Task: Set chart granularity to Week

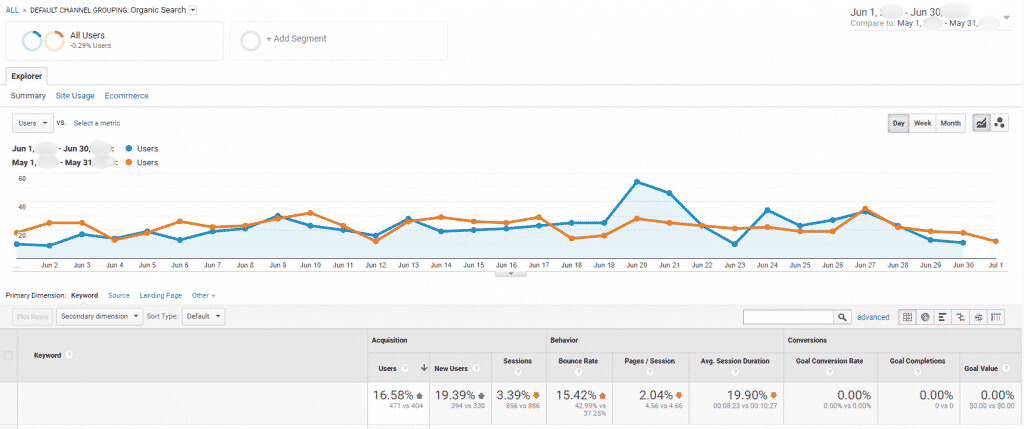Action: [922, 123]
